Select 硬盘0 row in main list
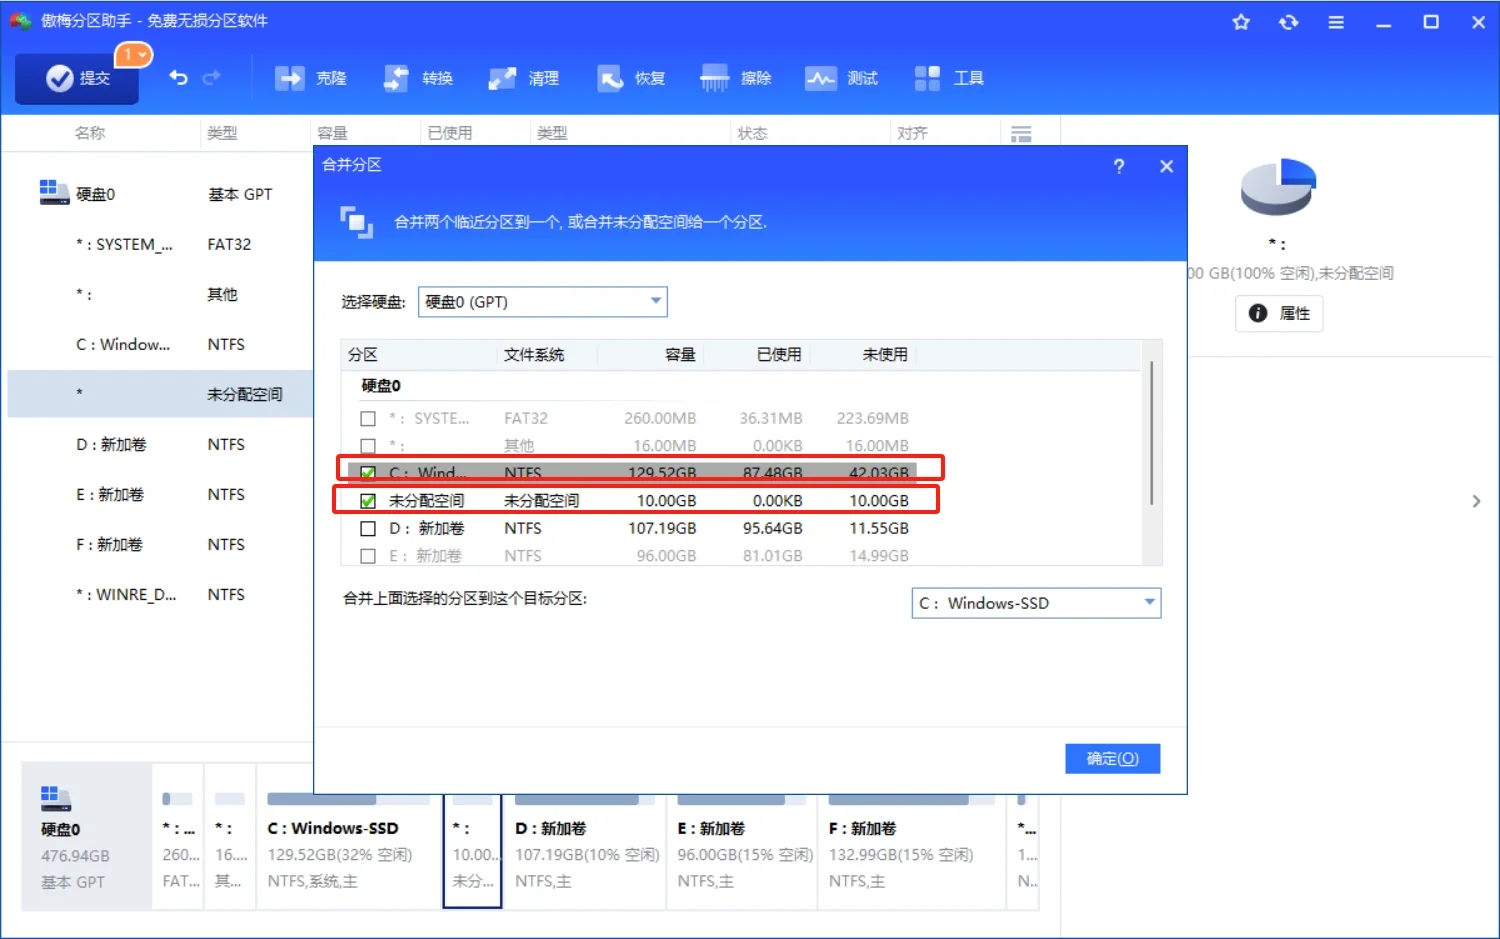1500x939 pixels. point(160,194)
